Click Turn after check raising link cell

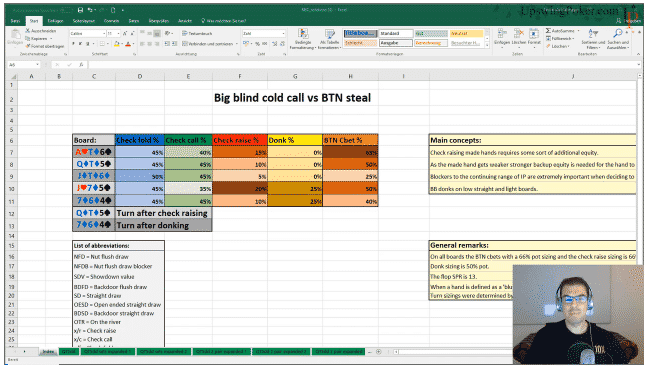pyautogui.click(x=163, y=213)
